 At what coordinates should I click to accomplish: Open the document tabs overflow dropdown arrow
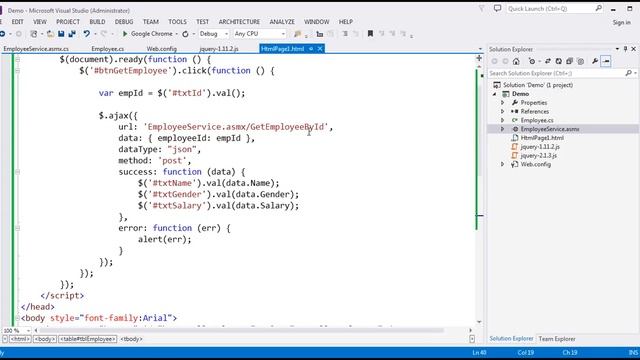(480, 49)
